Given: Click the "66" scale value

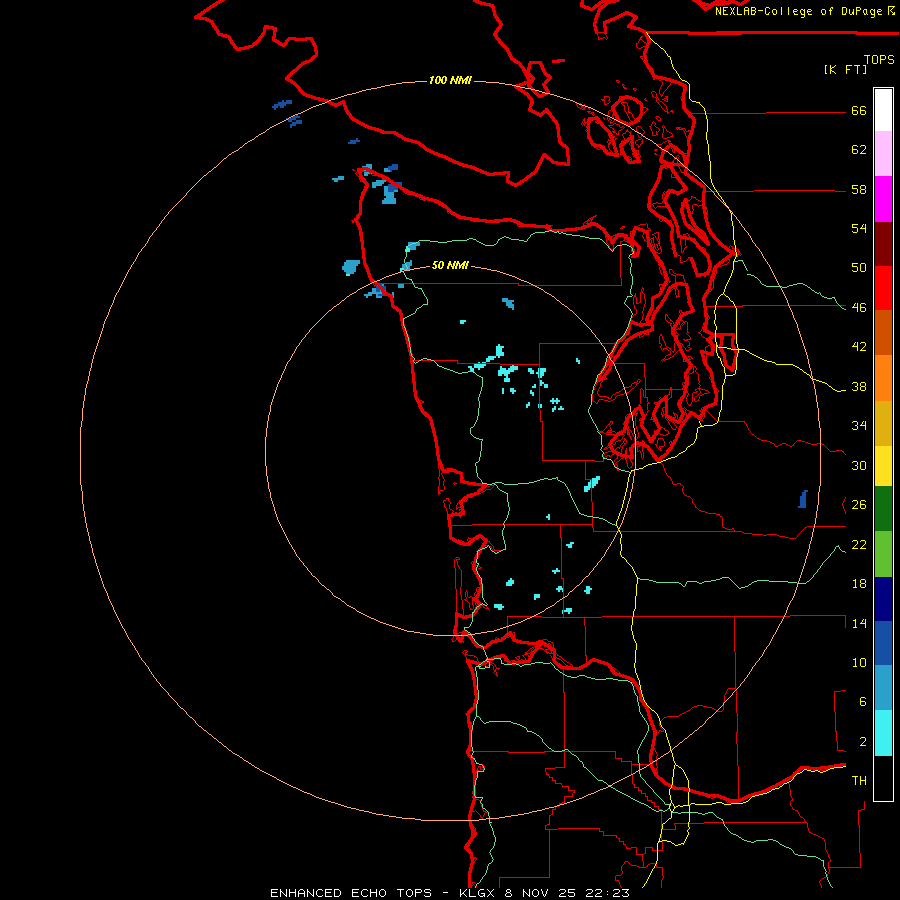Looking at the screenshot, I should pyautogui.click(x=859, y=111).
